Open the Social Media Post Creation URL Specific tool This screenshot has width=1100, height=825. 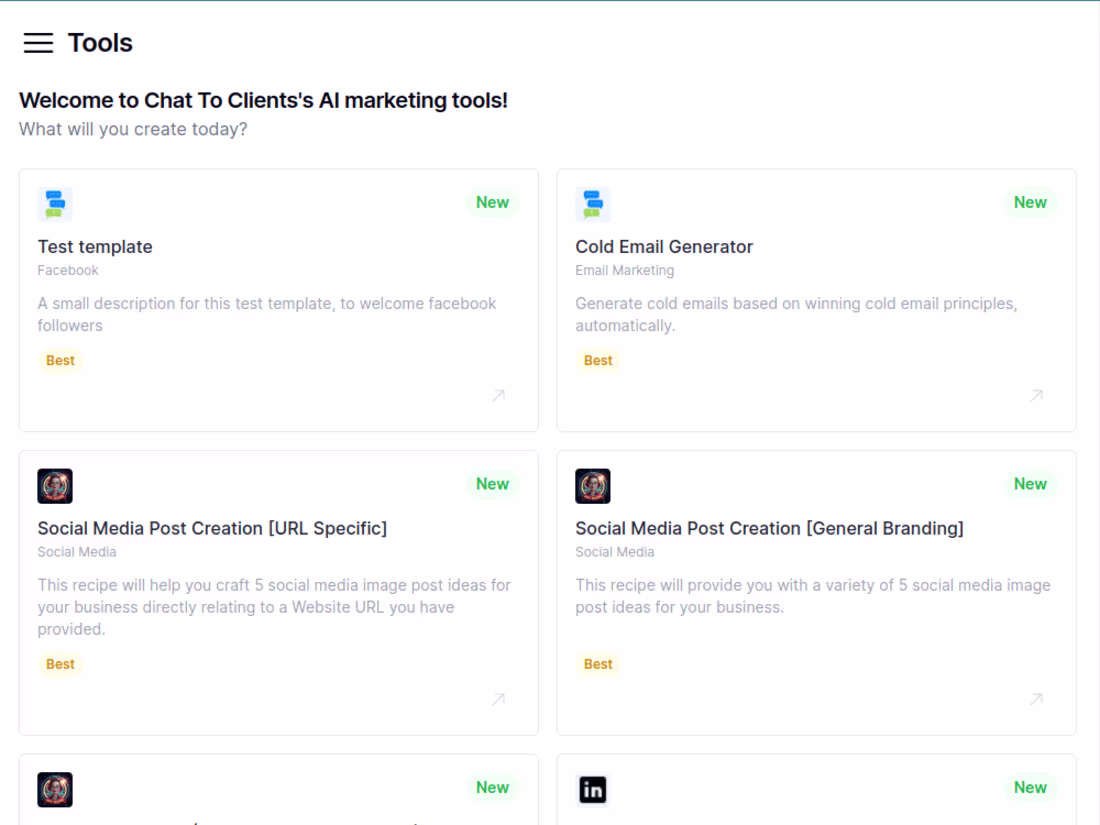(x=278, y=590)
